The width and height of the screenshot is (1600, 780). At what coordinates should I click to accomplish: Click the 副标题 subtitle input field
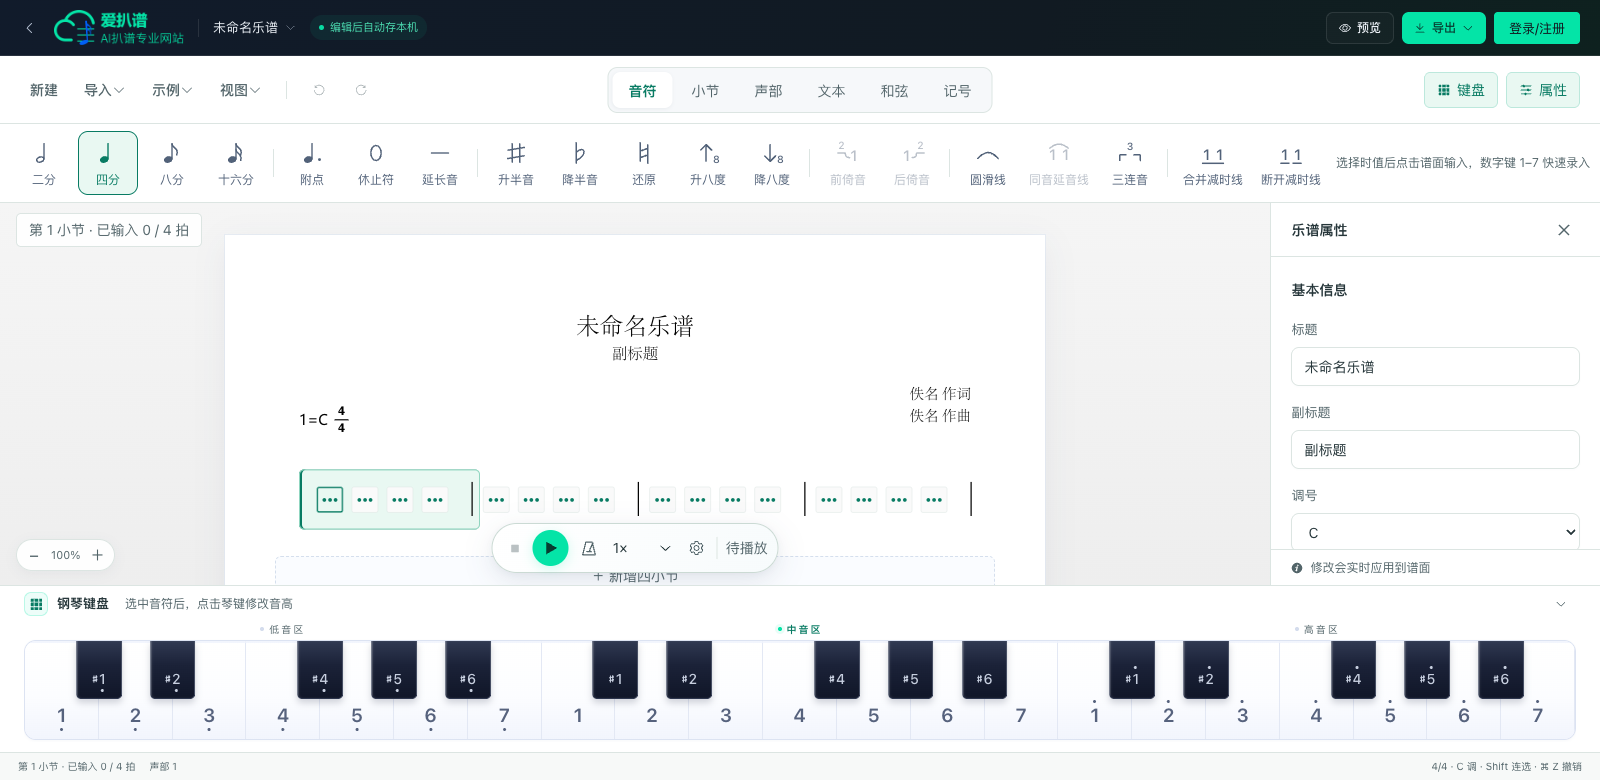(1435, 450)
